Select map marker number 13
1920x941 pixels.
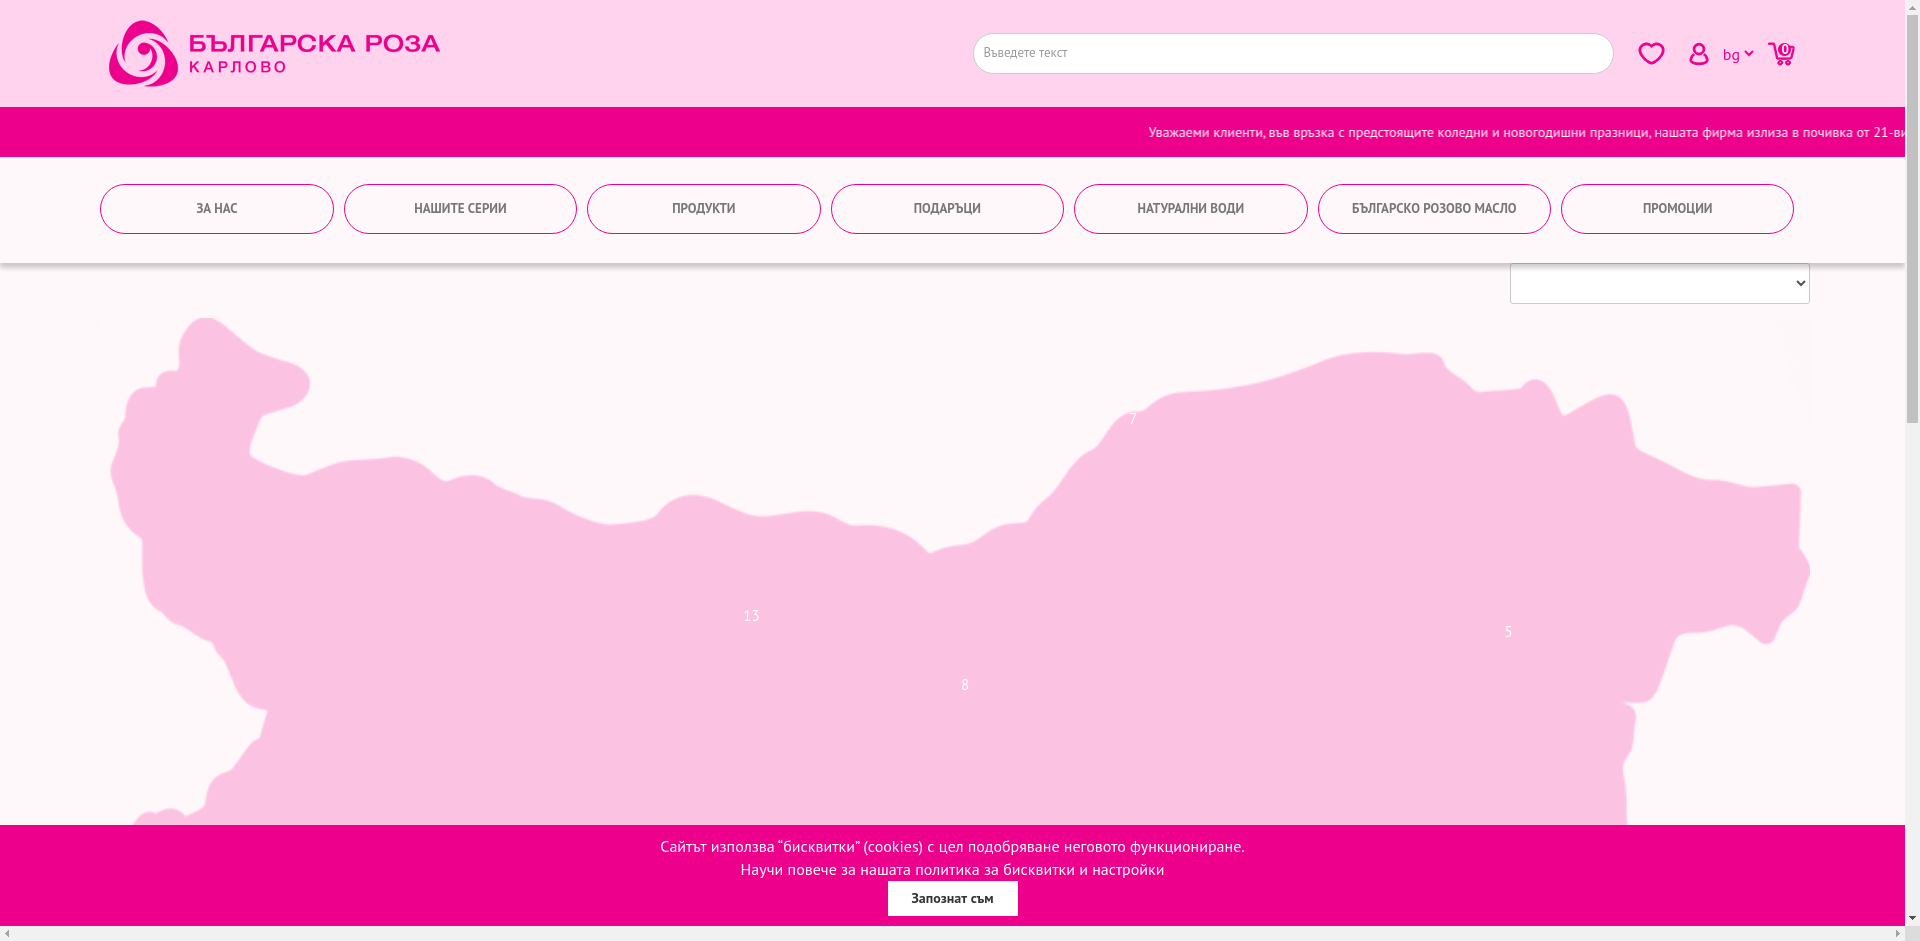[x=751, y=616]
